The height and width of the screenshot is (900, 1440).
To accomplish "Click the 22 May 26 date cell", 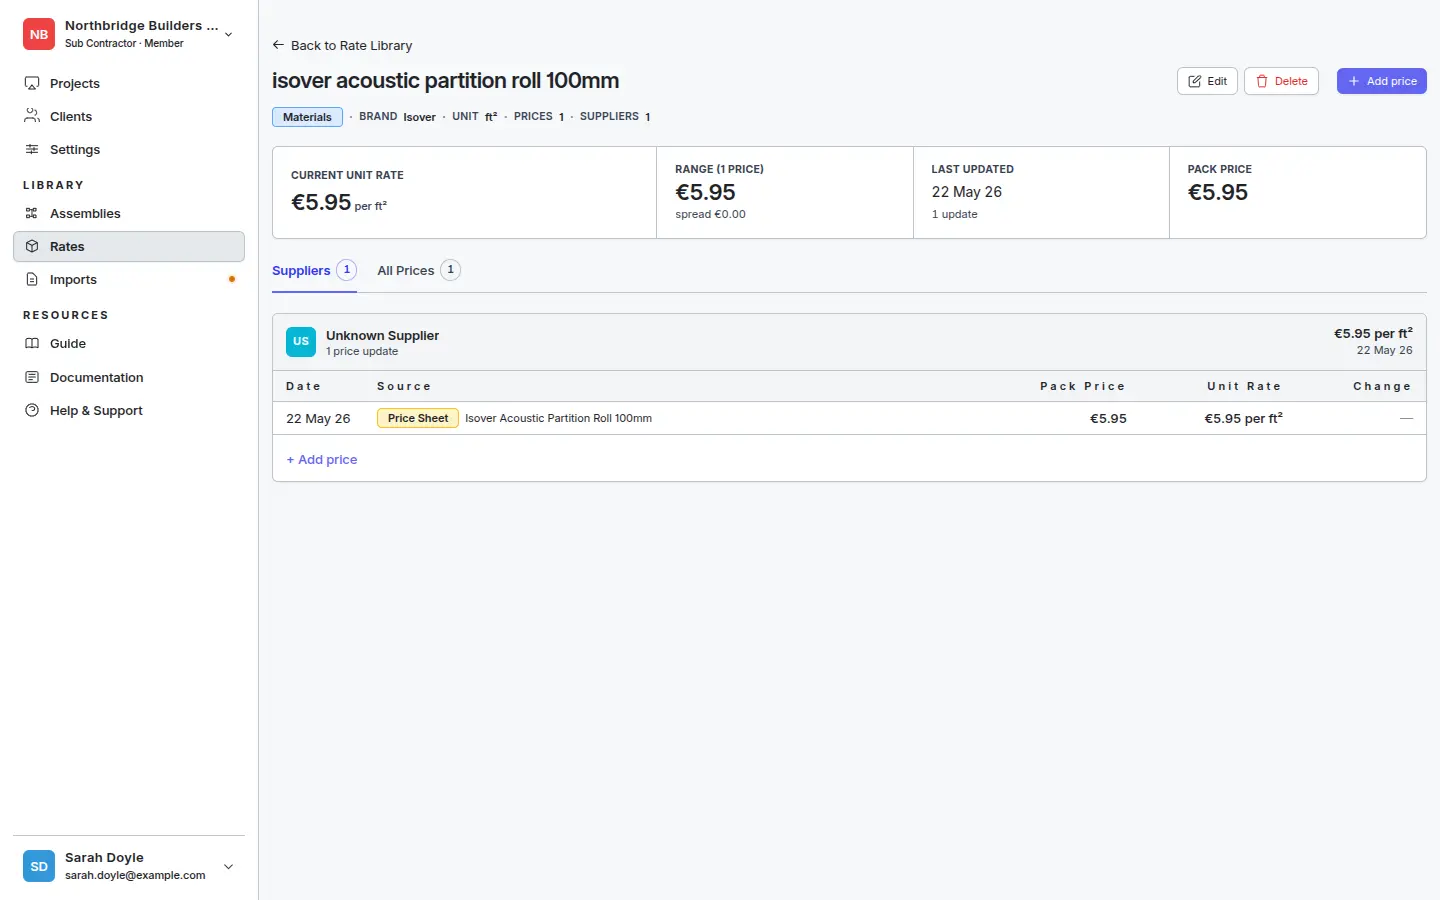I will [318, 418].
